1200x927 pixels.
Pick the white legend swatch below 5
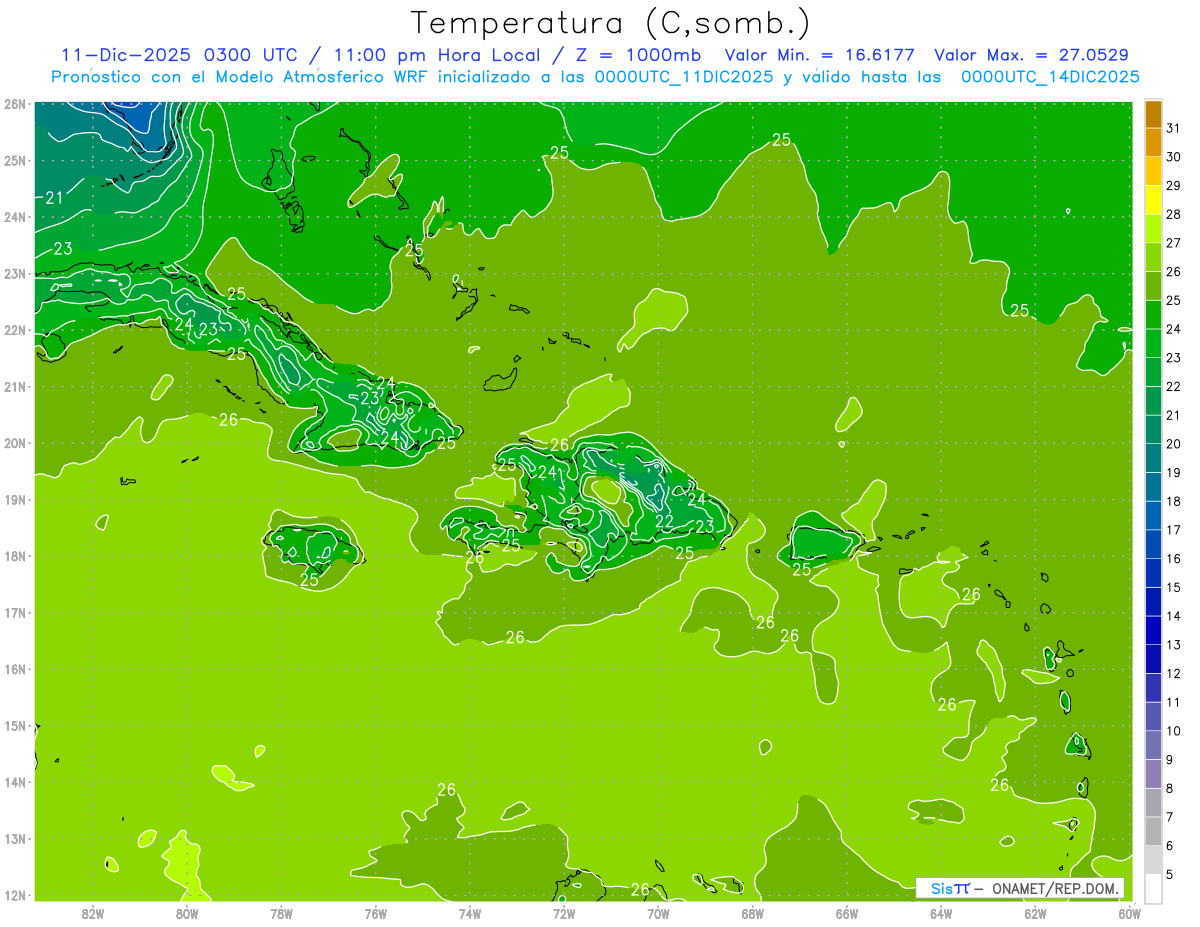click(1154, 888)
